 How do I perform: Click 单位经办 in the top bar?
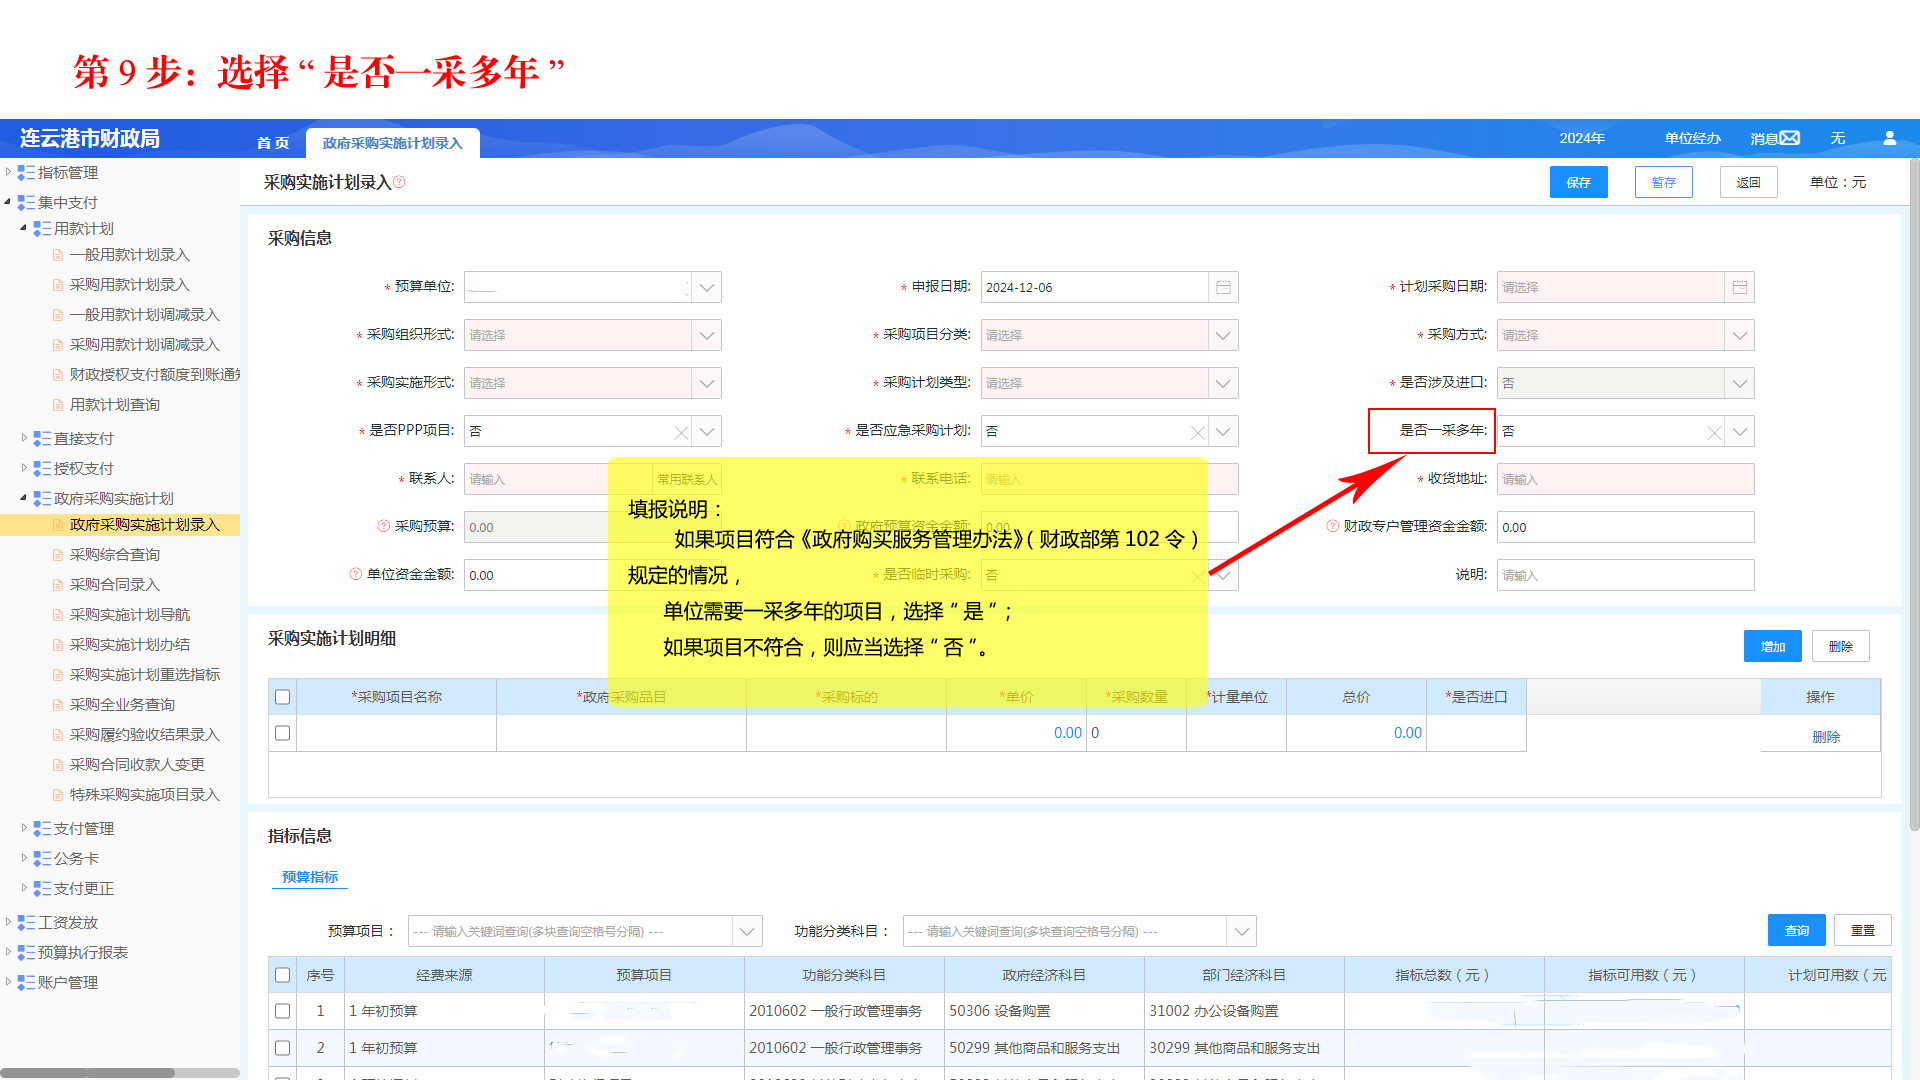coord(1693,138)
